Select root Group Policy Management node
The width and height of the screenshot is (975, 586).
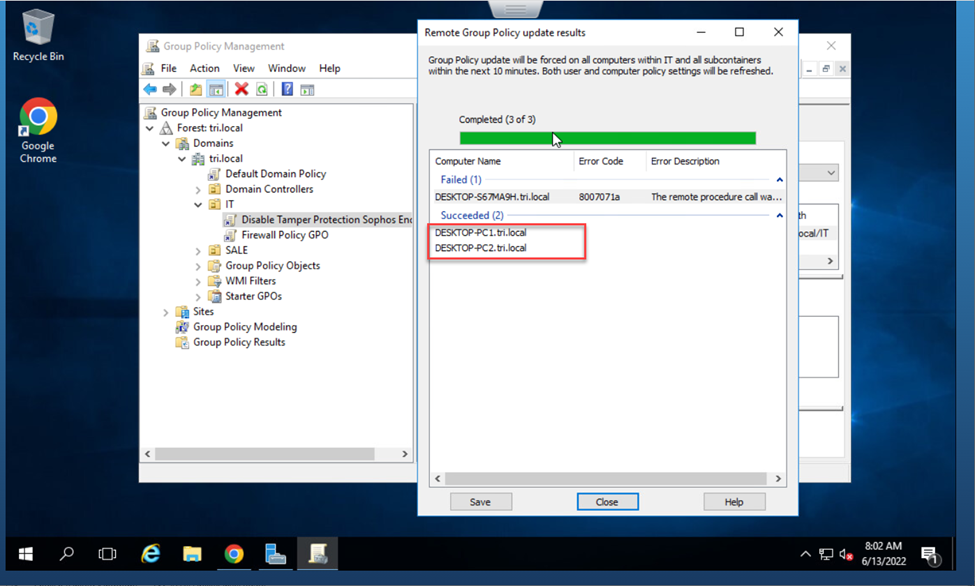(x=221, y=113)
